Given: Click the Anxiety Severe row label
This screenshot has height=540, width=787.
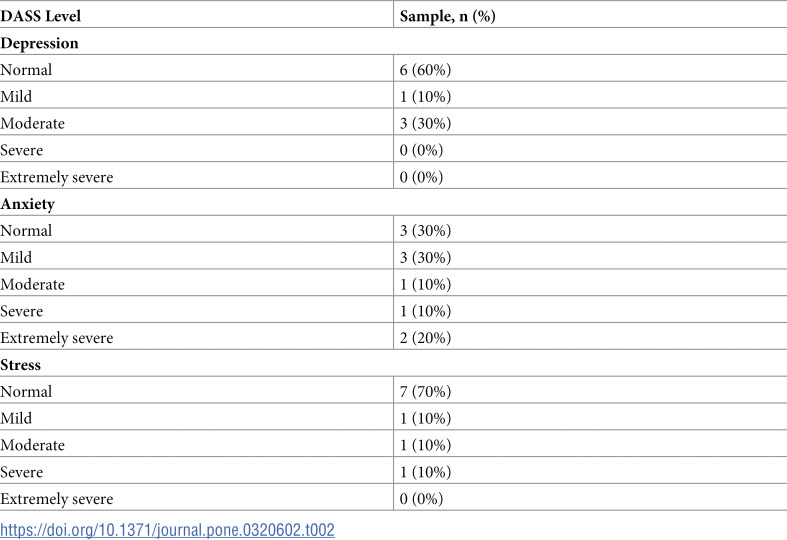Looking at the screenshot, I should (x=22, y=311).
